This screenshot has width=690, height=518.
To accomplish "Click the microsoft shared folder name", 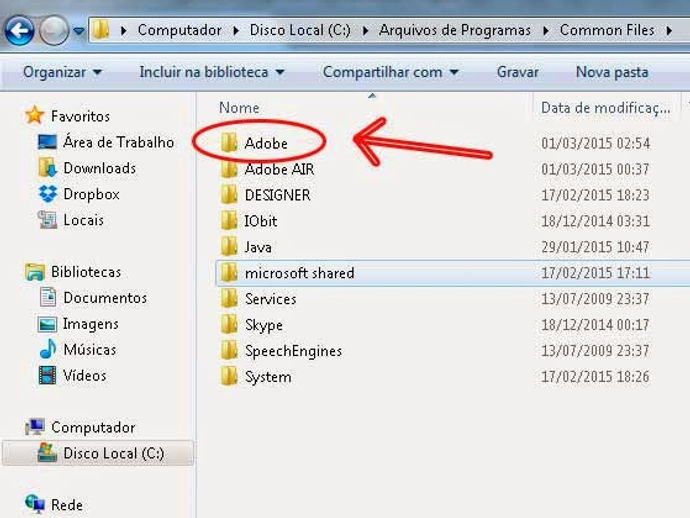I will pos(300,273).
